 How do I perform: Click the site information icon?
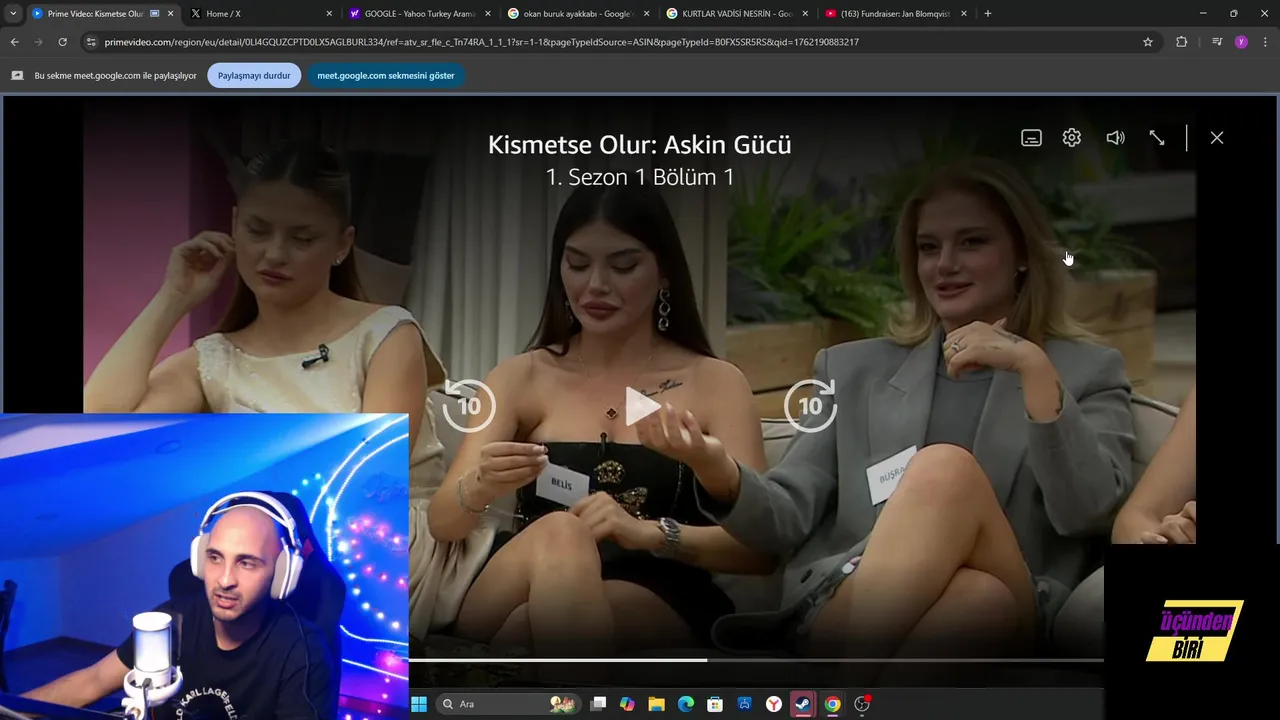pos(91,42)
